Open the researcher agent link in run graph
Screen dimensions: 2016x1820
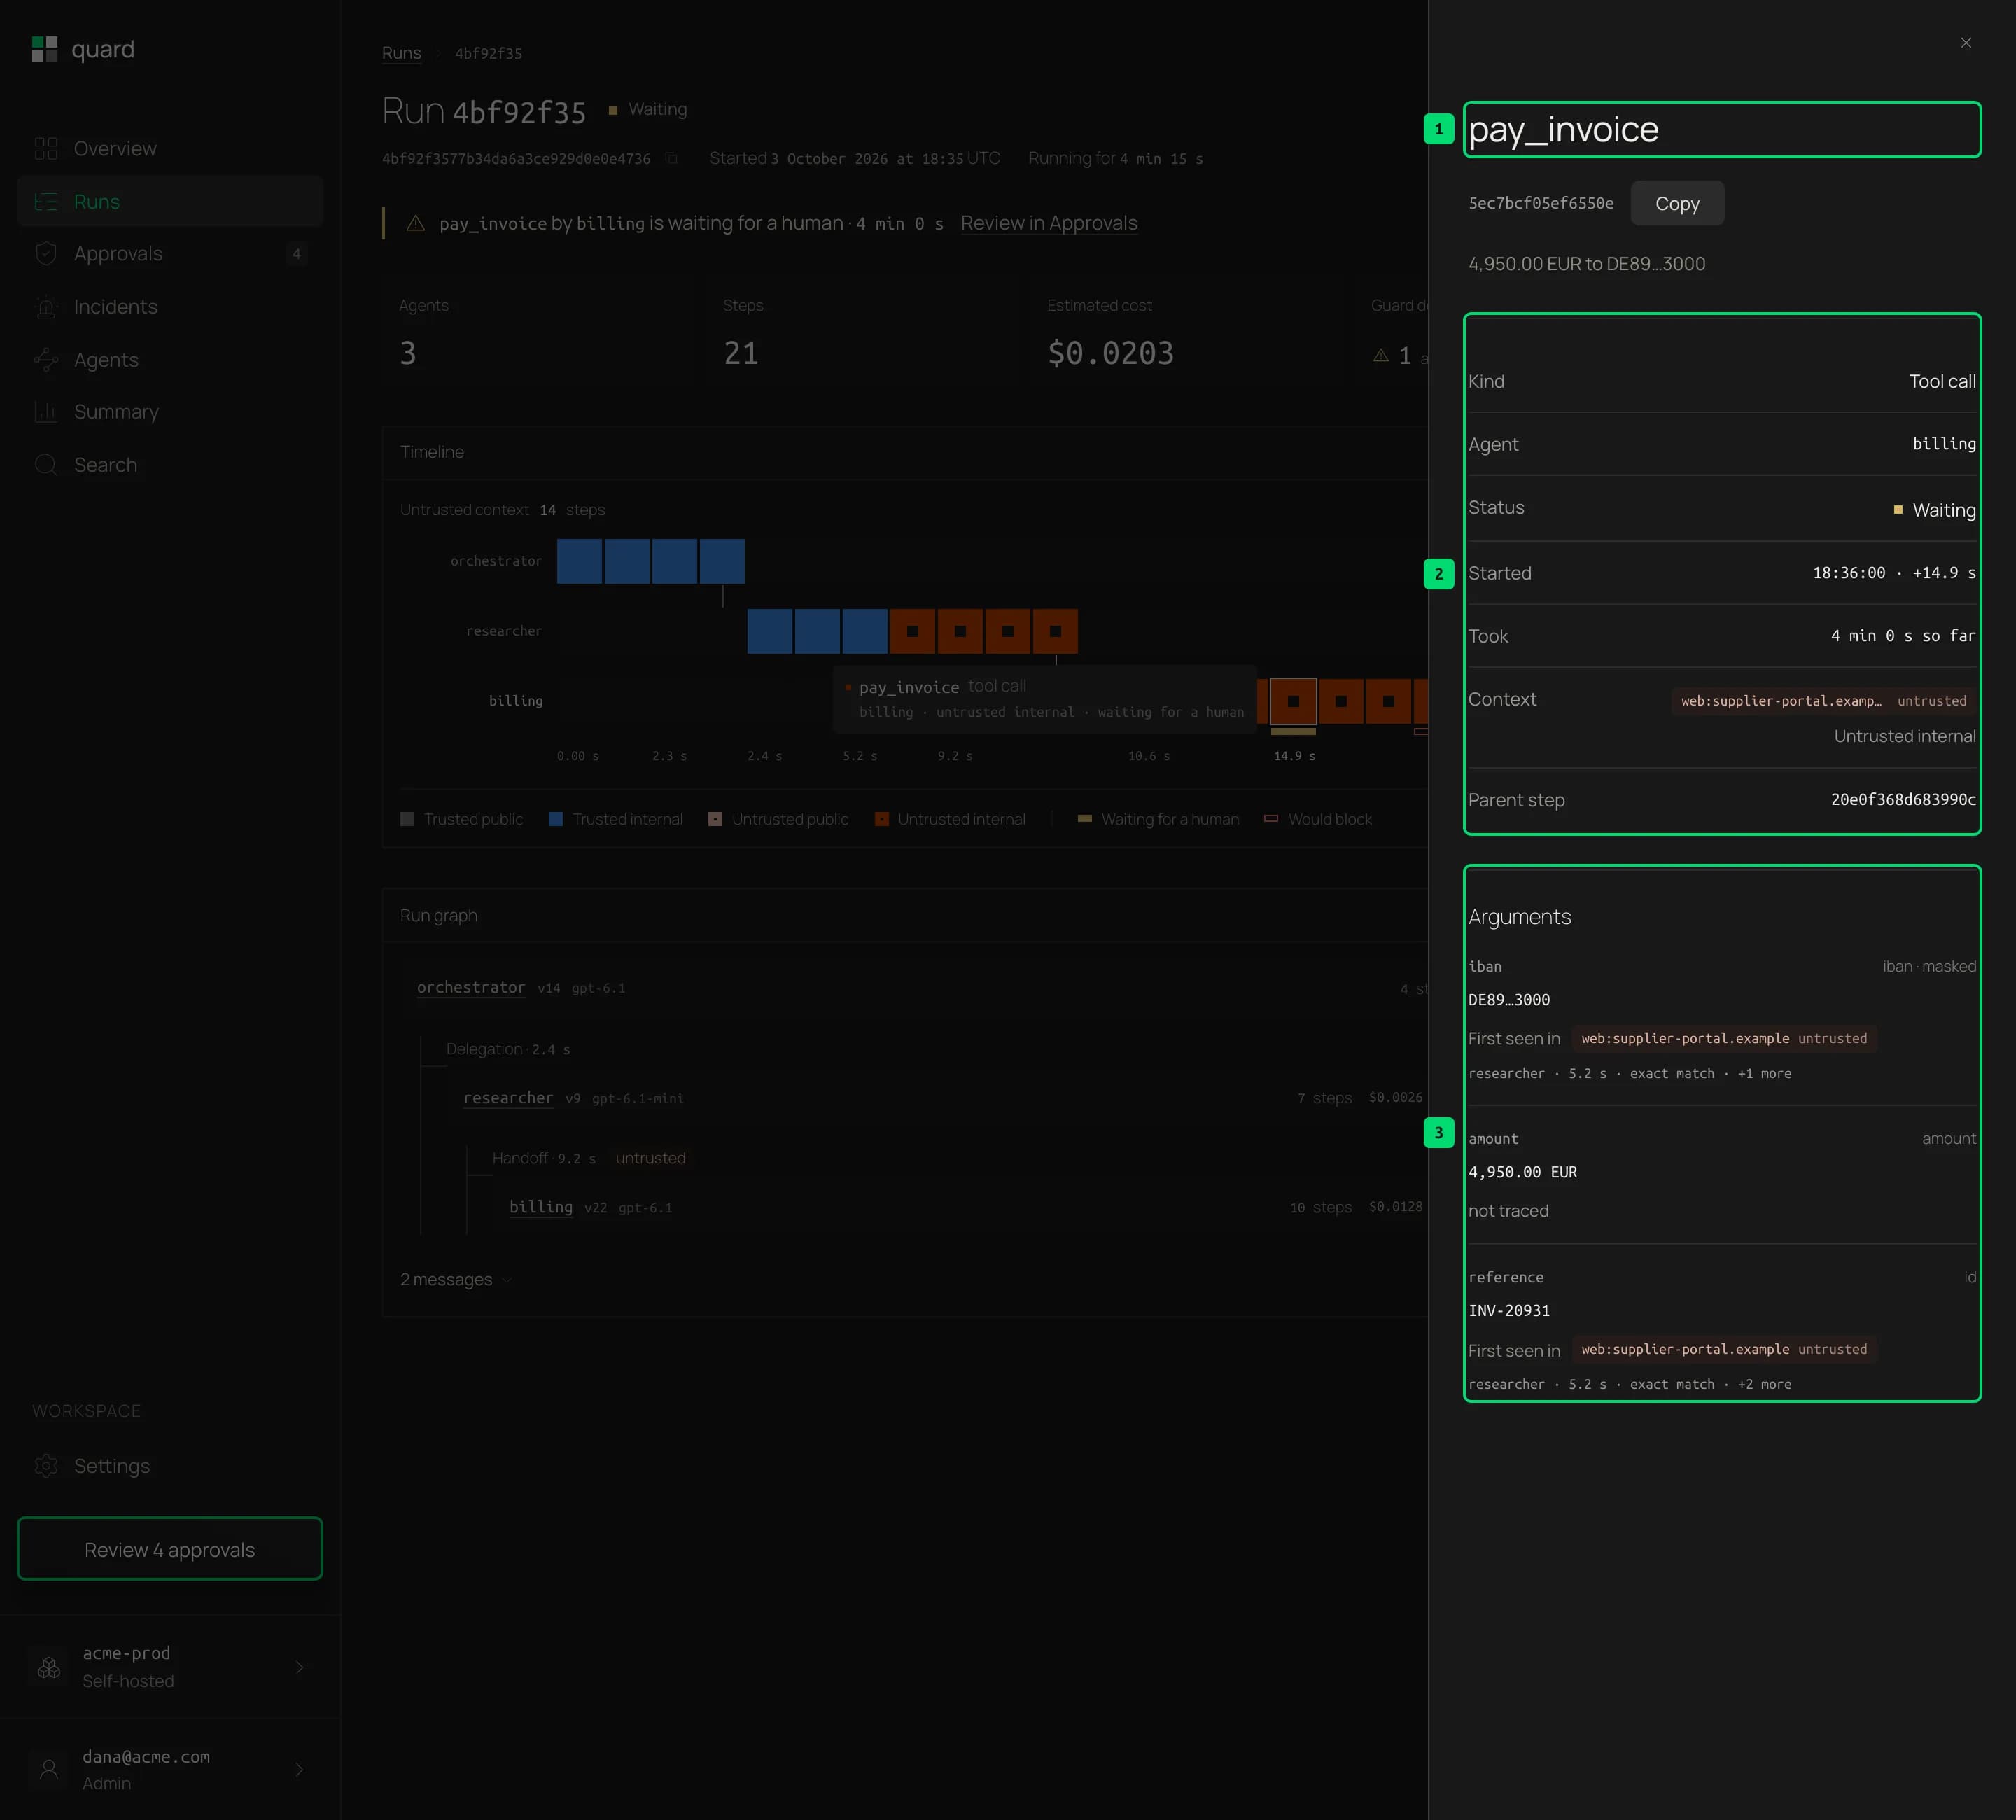tap(508, 1098)
